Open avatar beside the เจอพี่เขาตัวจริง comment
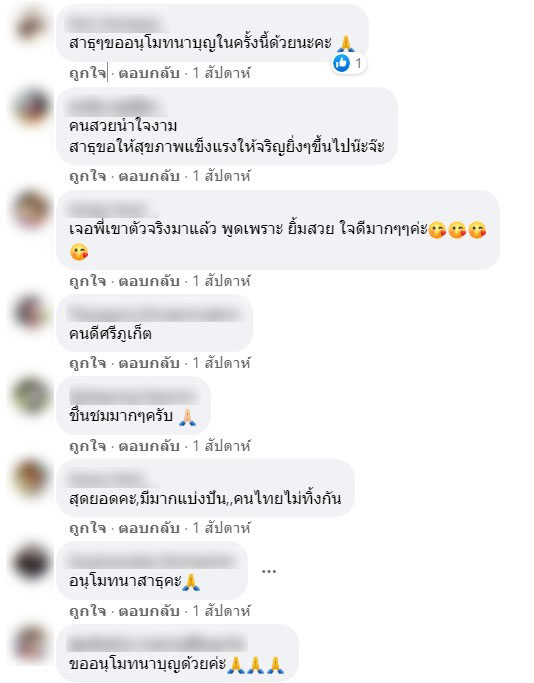 tap(30, 209)
